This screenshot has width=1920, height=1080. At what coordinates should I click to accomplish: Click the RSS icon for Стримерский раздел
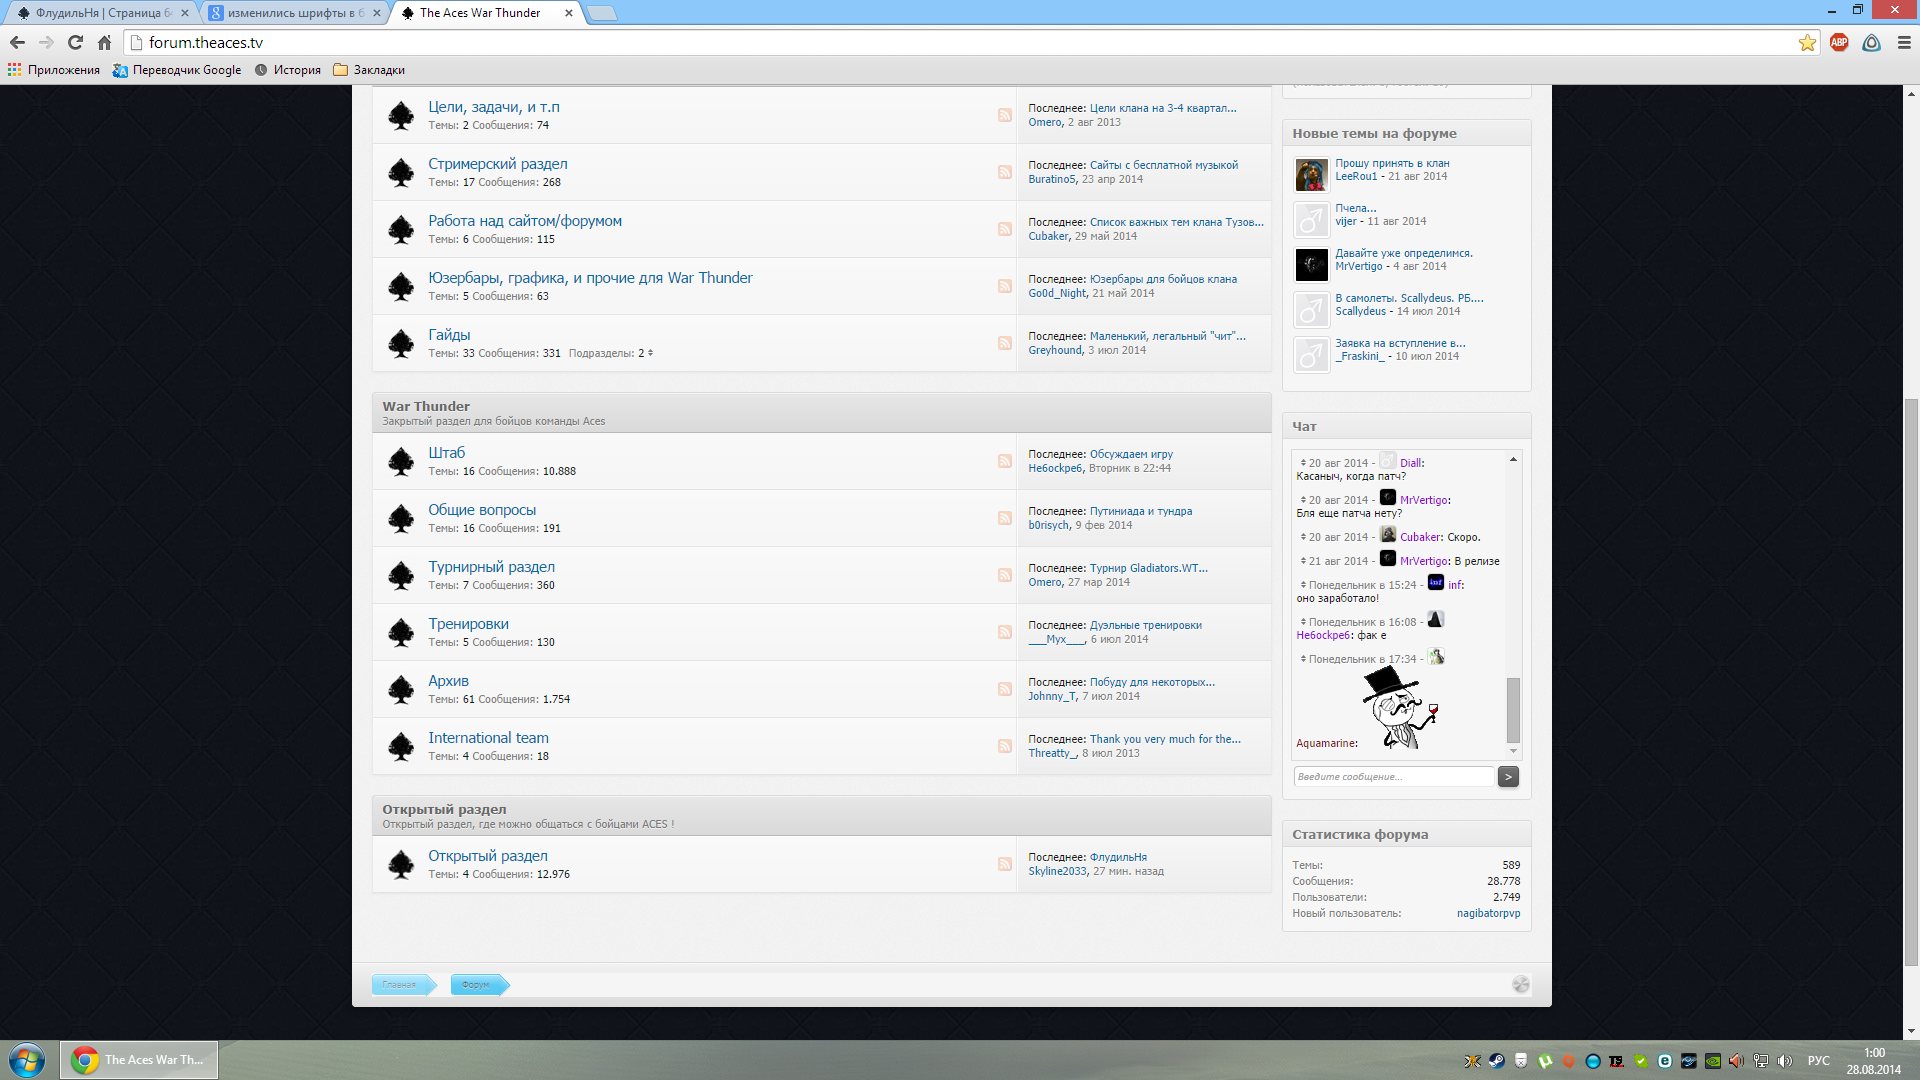1005,172
